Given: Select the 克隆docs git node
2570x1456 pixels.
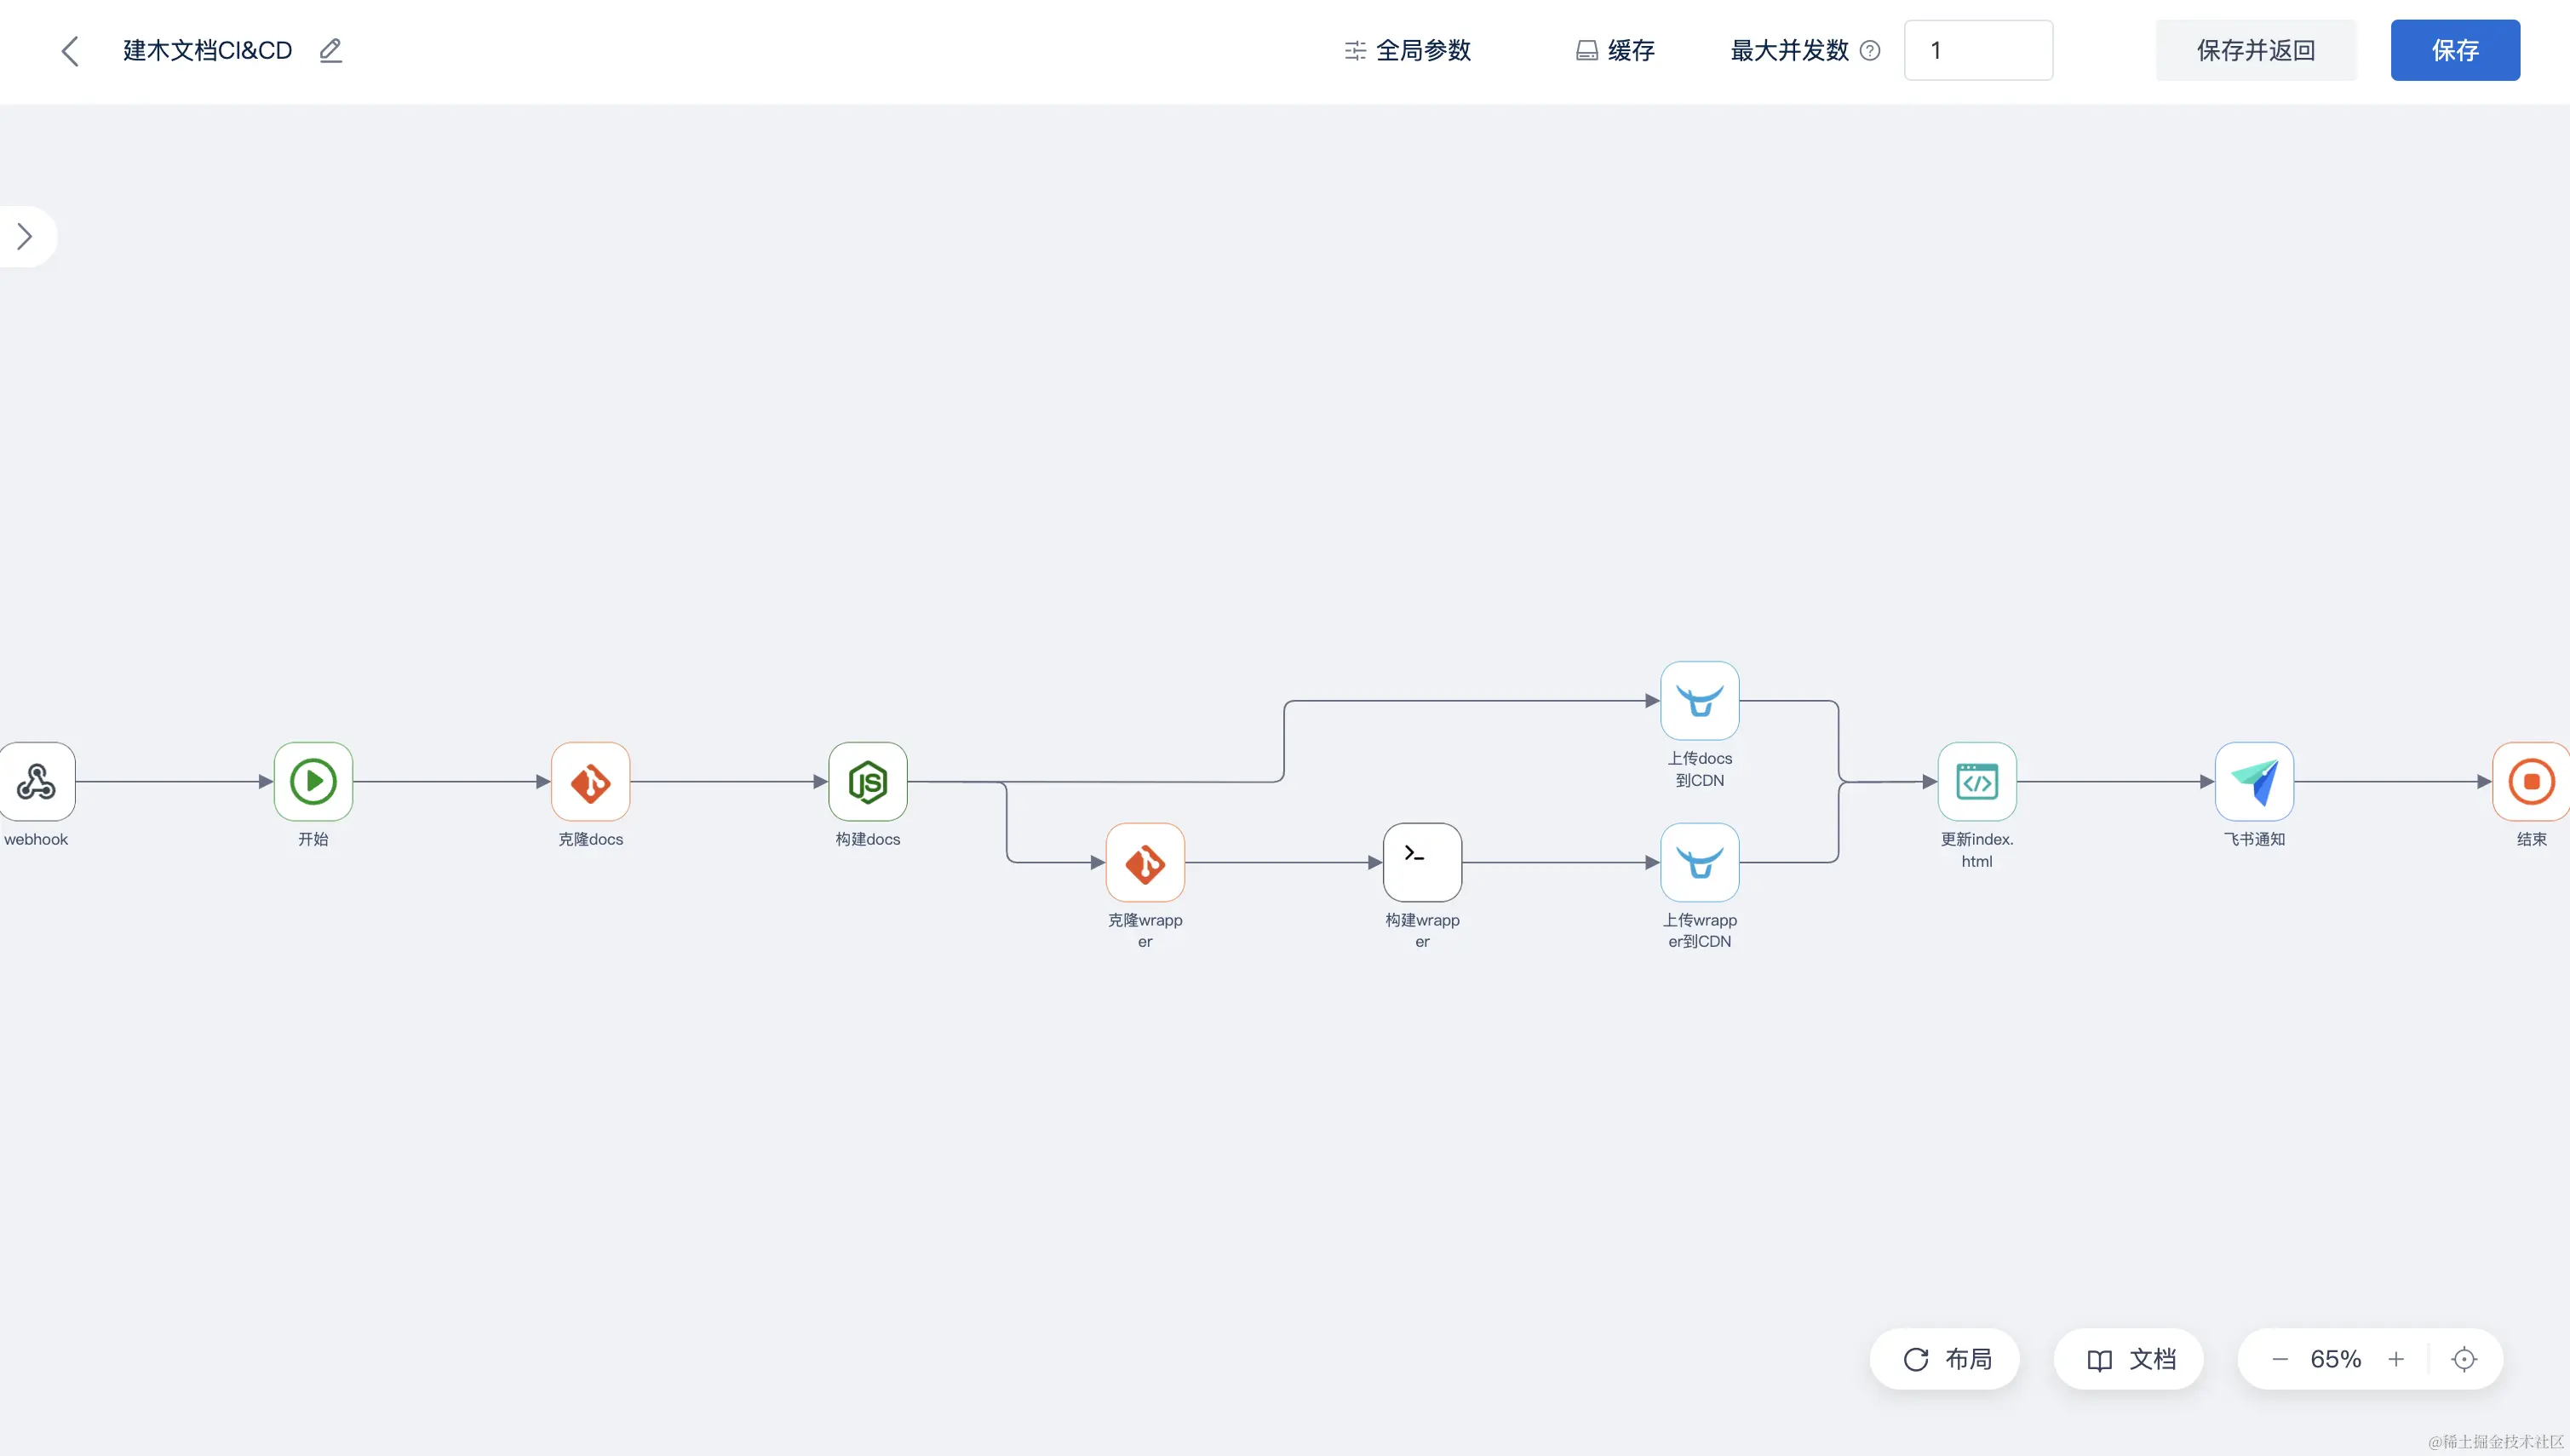Looking at the screenshot, I should tap(590, 781).
